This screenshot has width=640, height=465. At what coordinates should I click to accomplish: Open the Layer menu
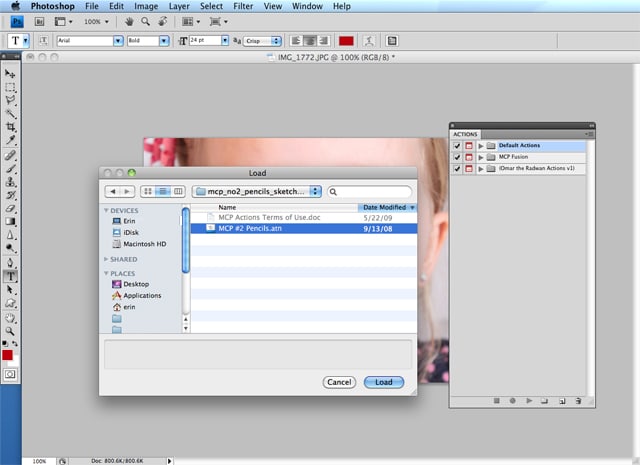point(179,6)
